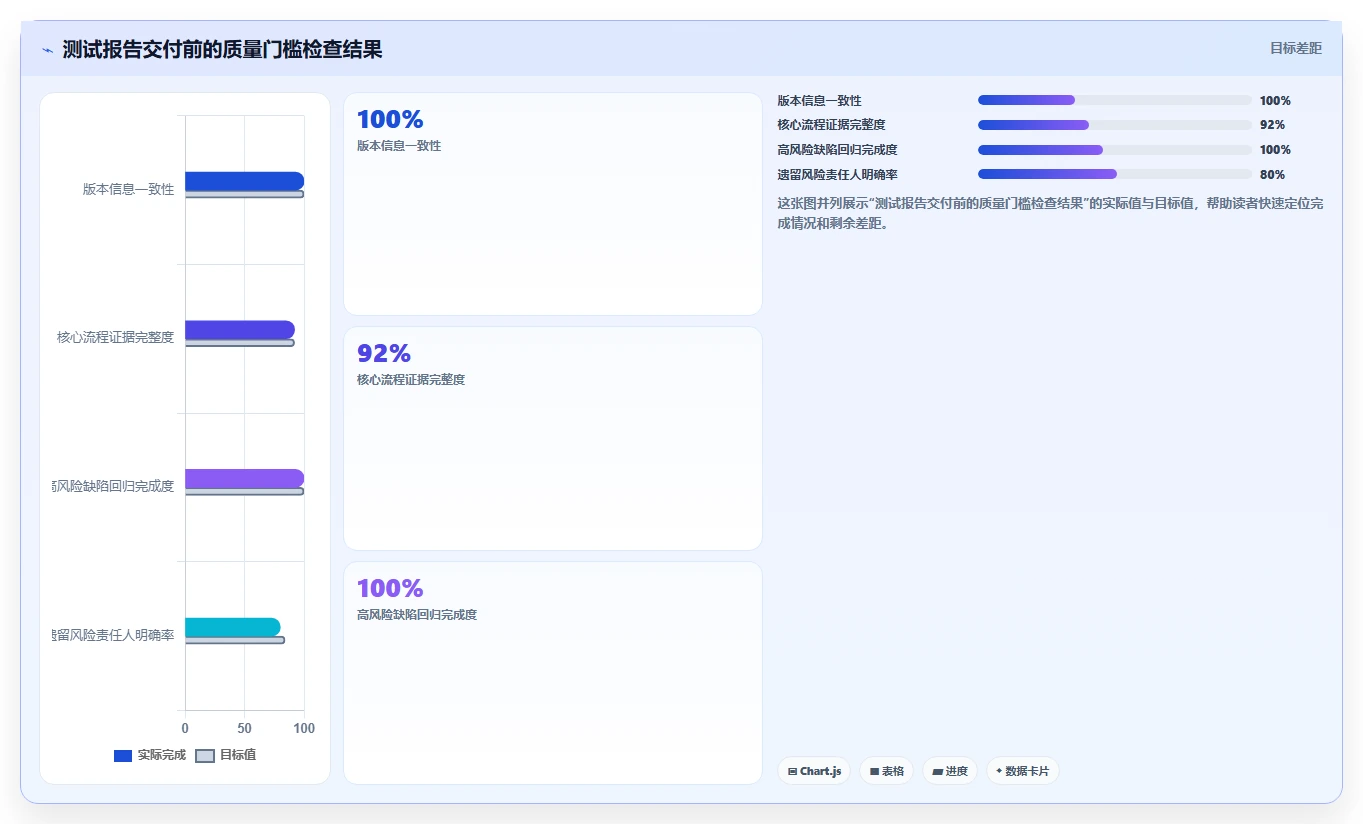Open the 核心流程证据完整度 92% data card

coord(553,438)
